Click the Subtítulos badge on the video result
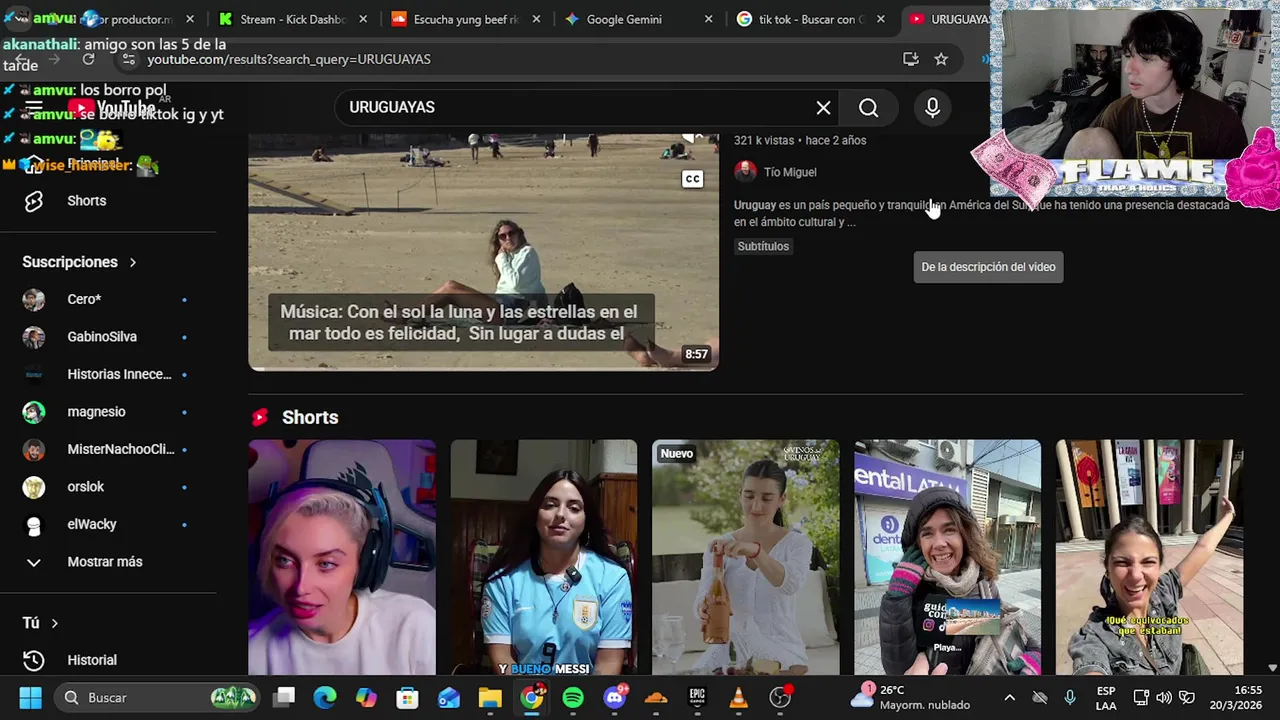Image resolution: width=1280 pixels, height=720 pixels. tap(763, 246)
